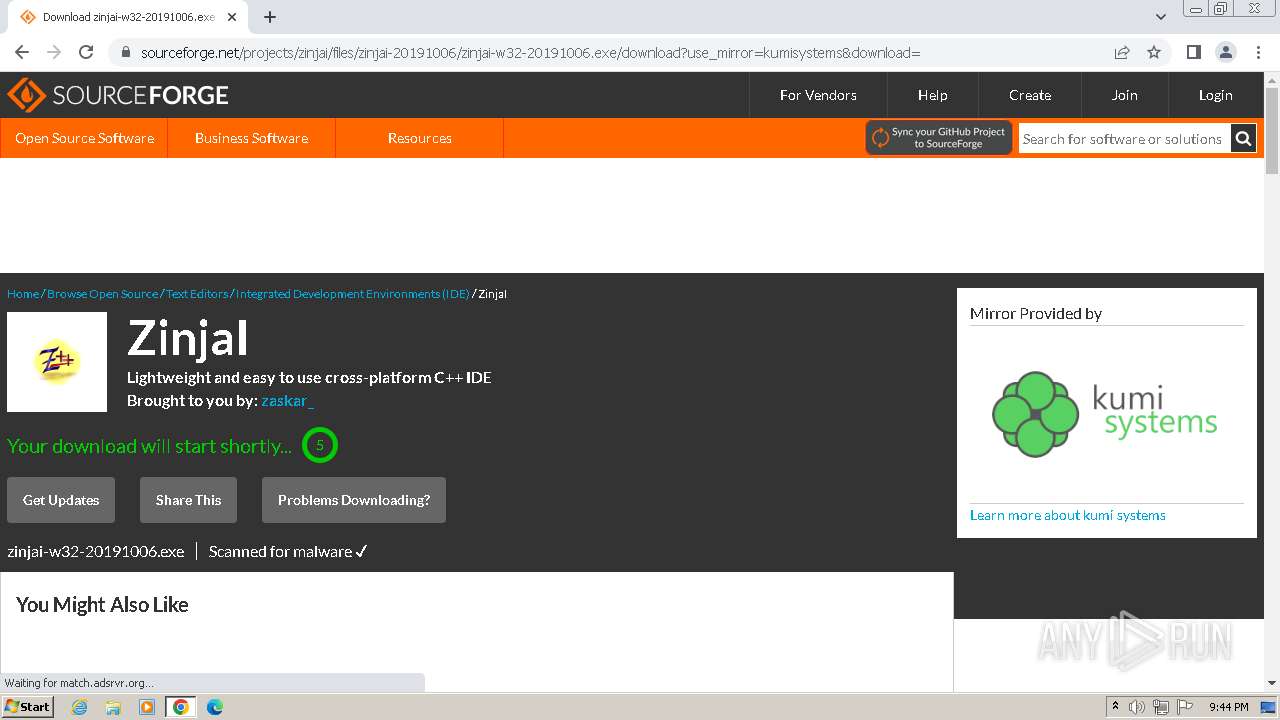Viewport: 1280px width, 720px height.
Task: Follow the Browse Open Source breadcrumb
Action: click(x=102, y=294)
